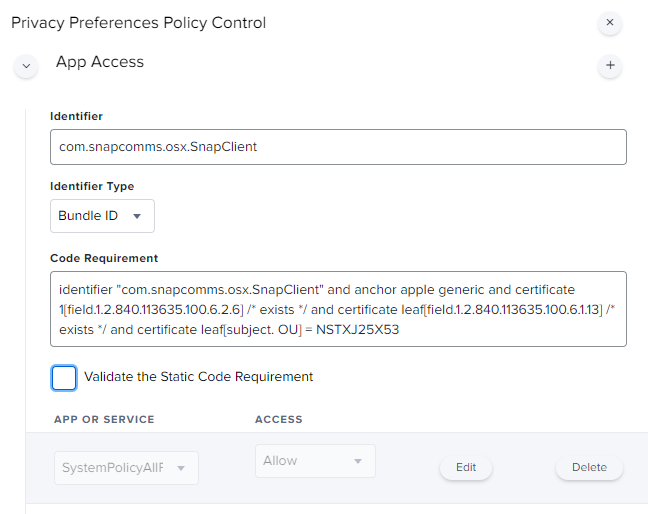648x514 pixels.
Task: Click the Code Requirement field label
Action: [104, 258]
